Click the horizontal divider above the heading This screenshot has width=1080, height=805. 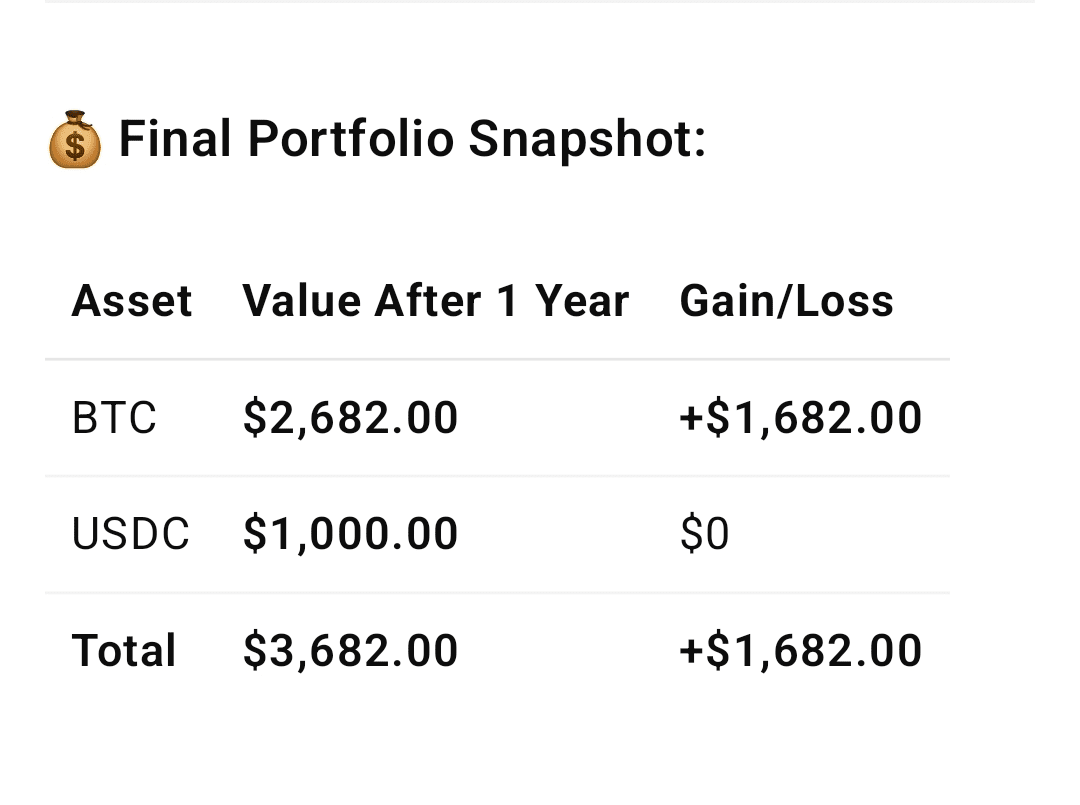pyautogui.click(x=540, y=2)
